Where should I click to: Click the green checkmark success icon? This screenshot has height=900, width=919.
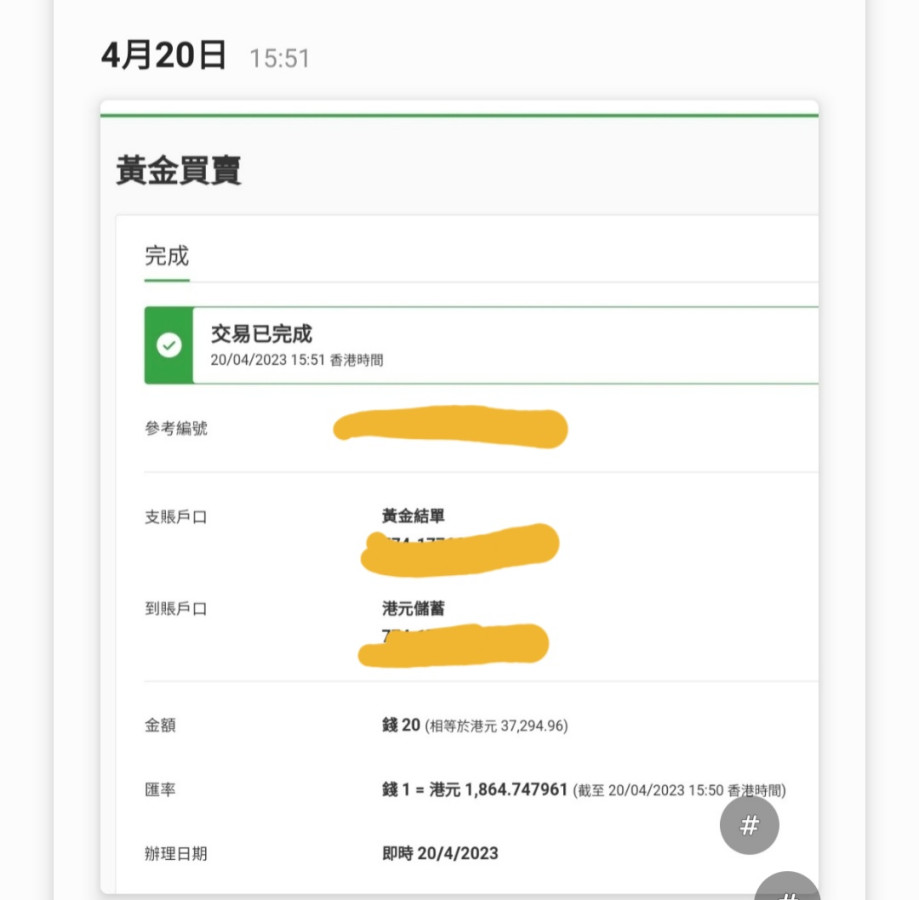pyautogui.click(x=169, y=345)
